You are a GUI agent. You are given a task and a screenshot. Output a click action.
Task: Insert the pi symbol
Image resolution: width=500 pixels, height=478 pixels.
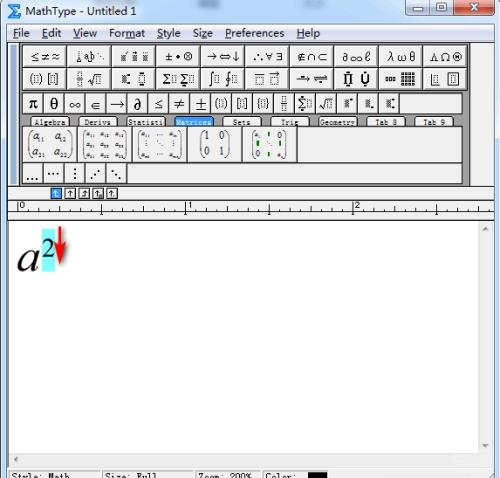tap(33, 104)
